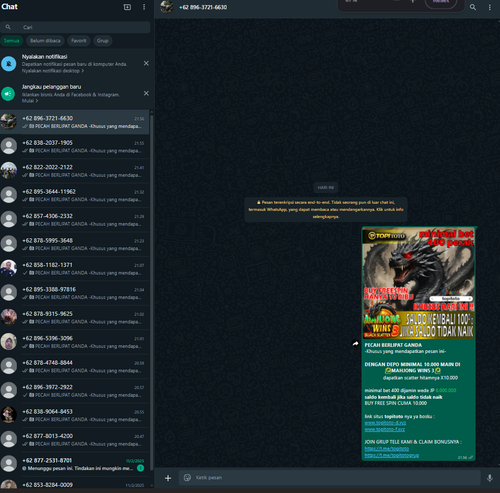This screenshot has width=500, height=493.
Task: Click Mulai link under Jangkau pelanggan
Action: click(30, 101)
